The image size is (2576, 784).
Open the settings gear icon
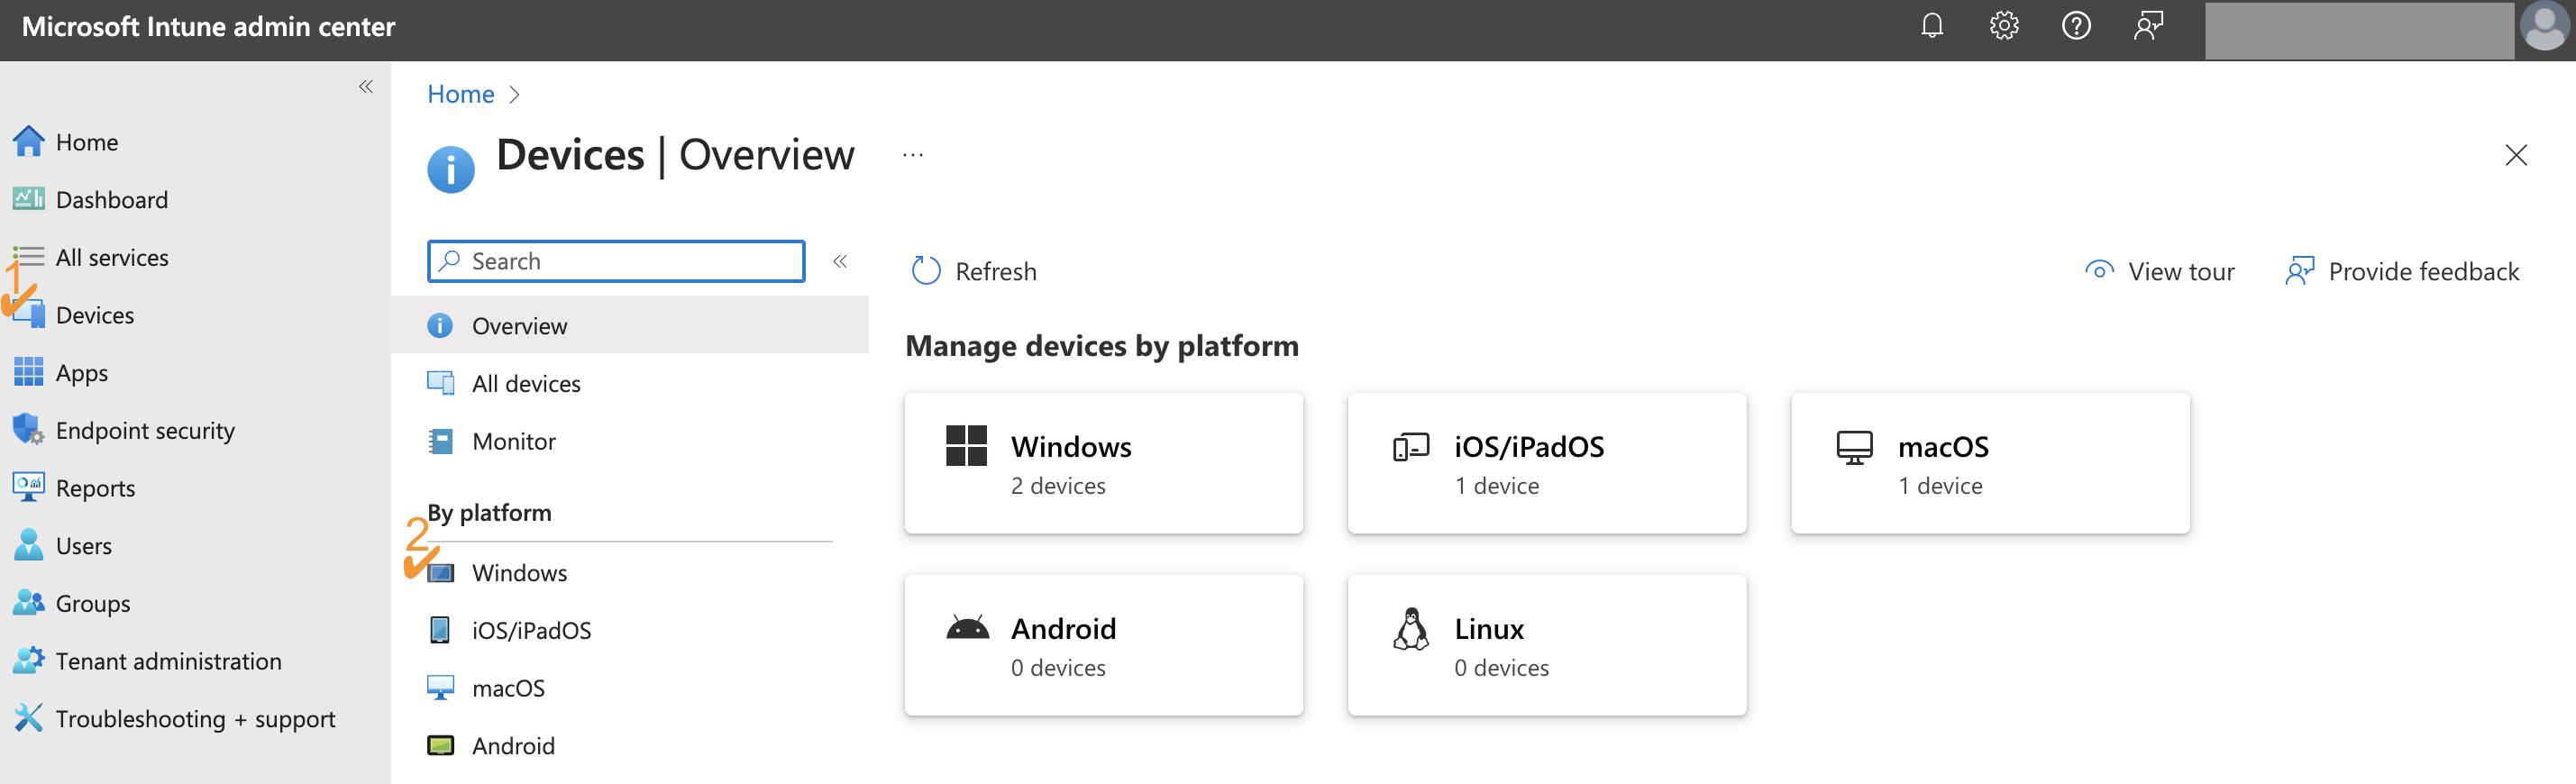point(2004,26)
